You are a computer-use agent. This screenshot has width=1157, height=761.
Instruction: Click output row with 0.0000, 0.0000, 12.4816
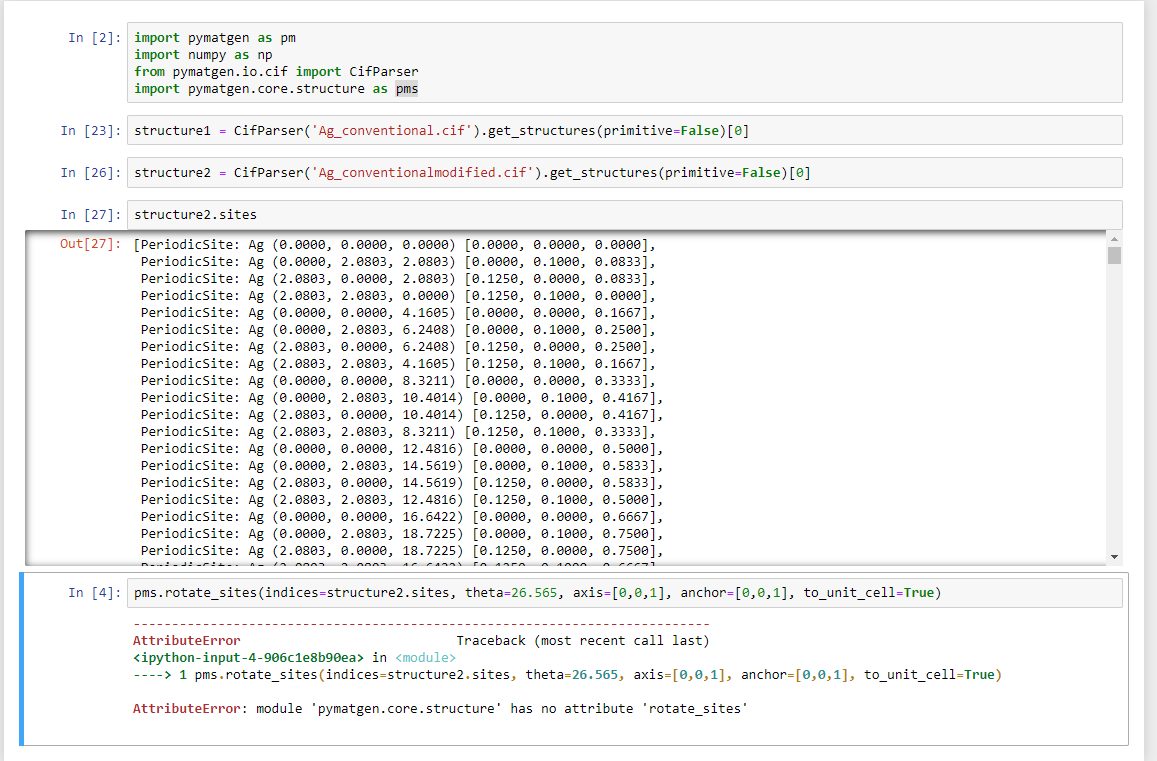tap(401, 449)
